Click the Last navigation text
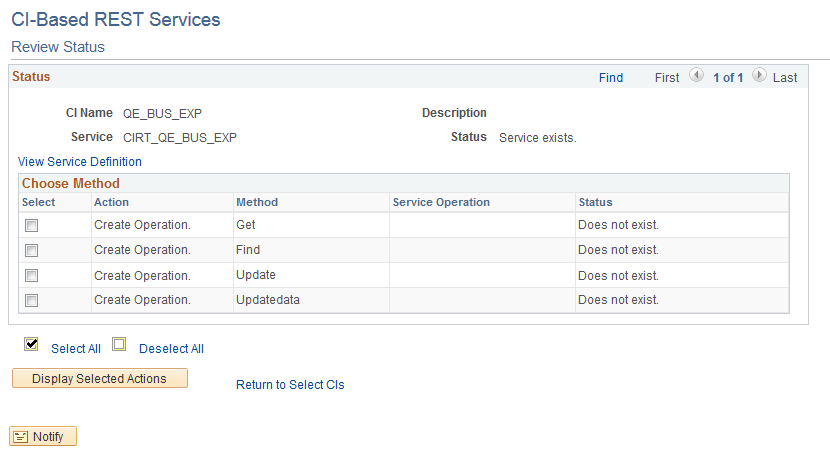The width and height of the screenshot is (830, 461). 785,78
